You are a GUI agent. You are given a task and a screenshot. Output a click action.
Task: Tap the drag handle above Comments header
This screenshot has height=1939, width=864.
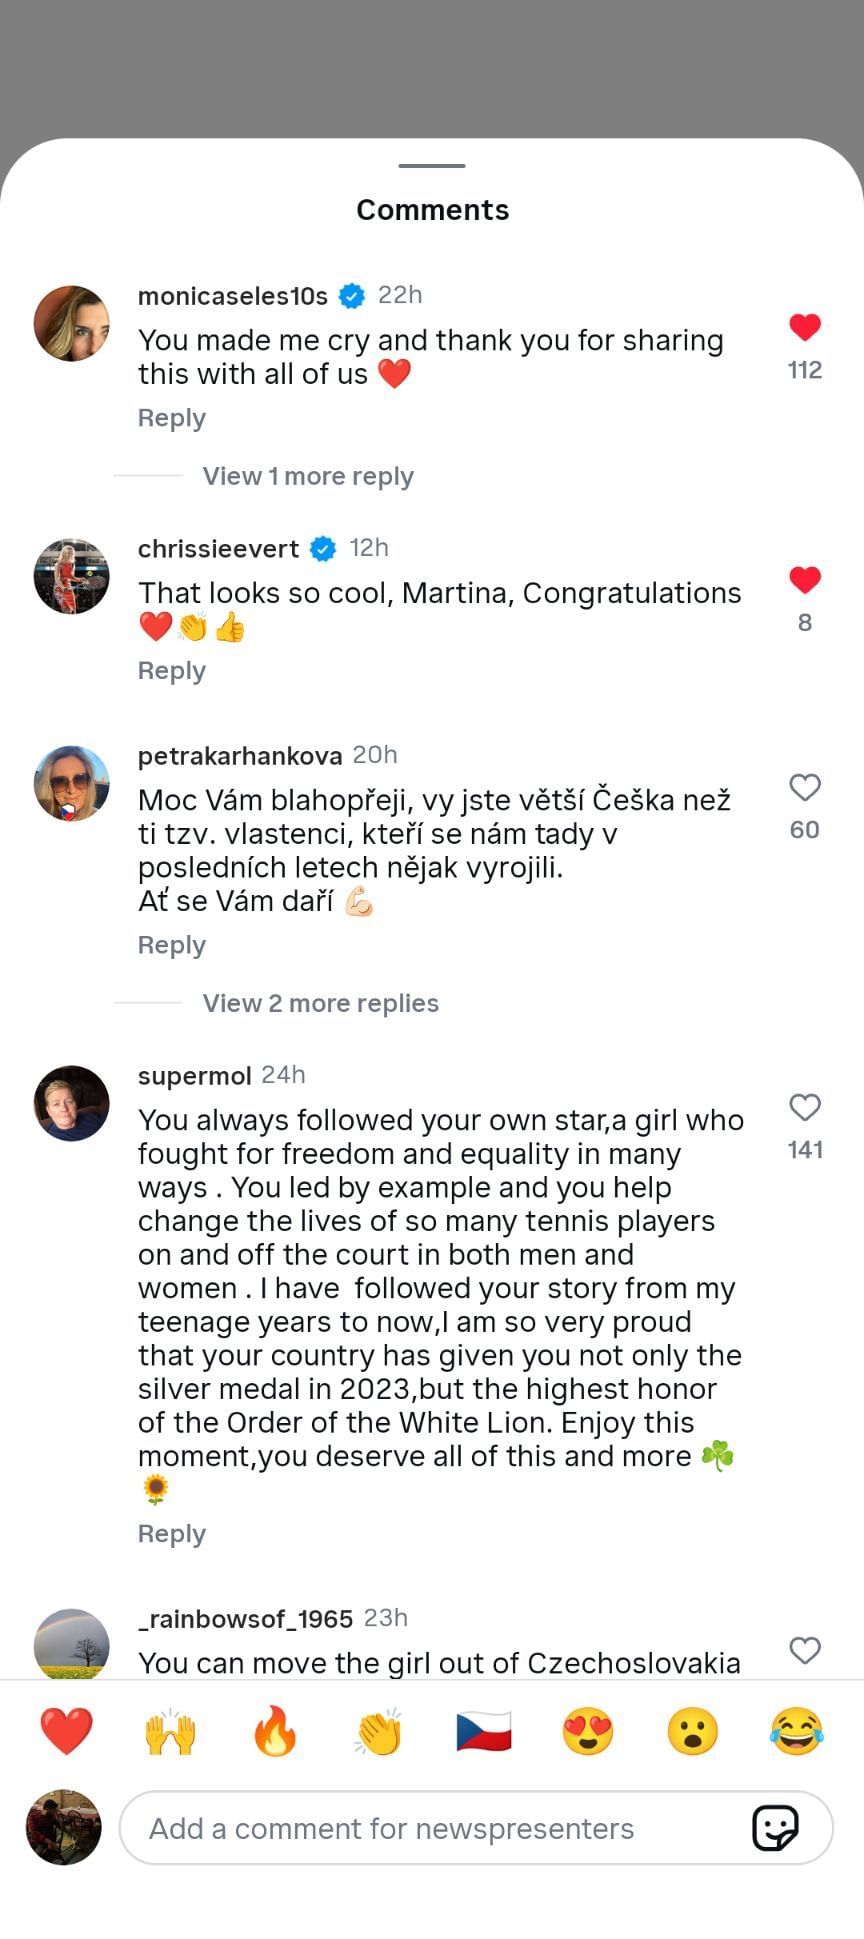(x=432, y=167)
